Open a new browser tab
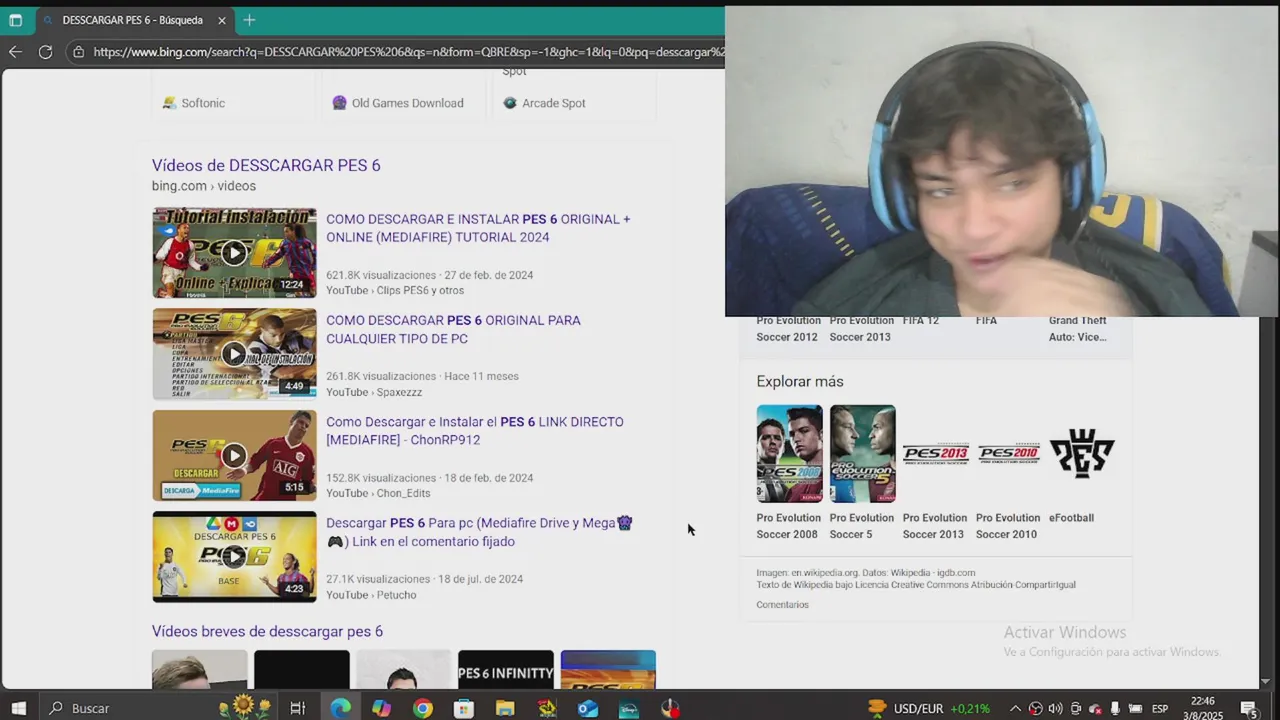The image size is (1280, 720). click(x=249, y=20)
